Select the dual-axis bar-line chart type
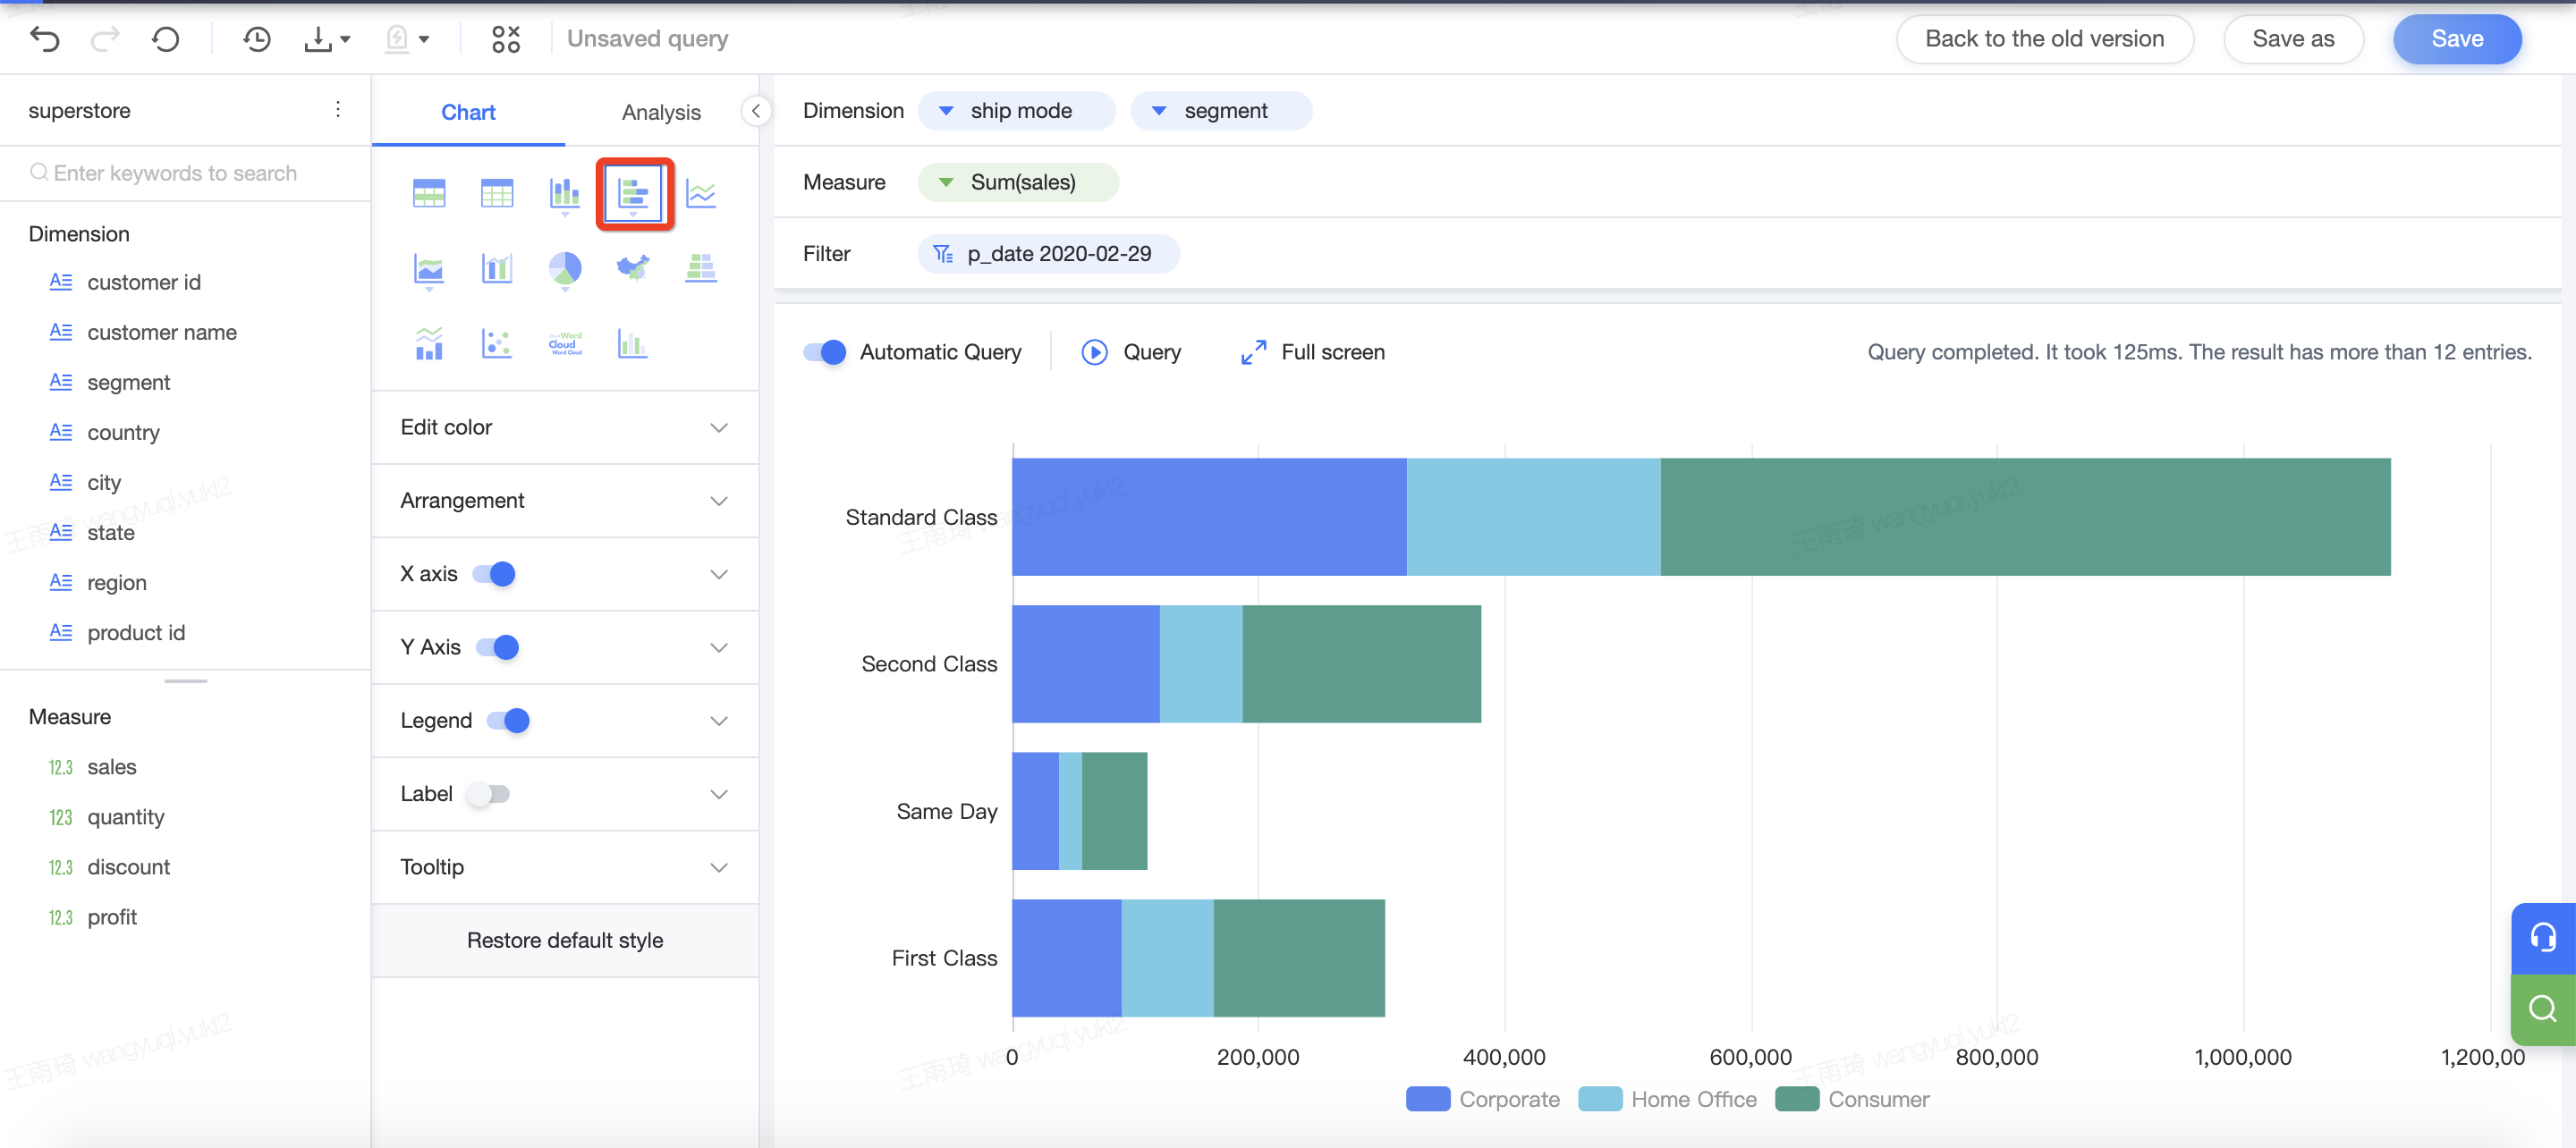This screenshot has width=2576, height=1148. pos(497,268)
